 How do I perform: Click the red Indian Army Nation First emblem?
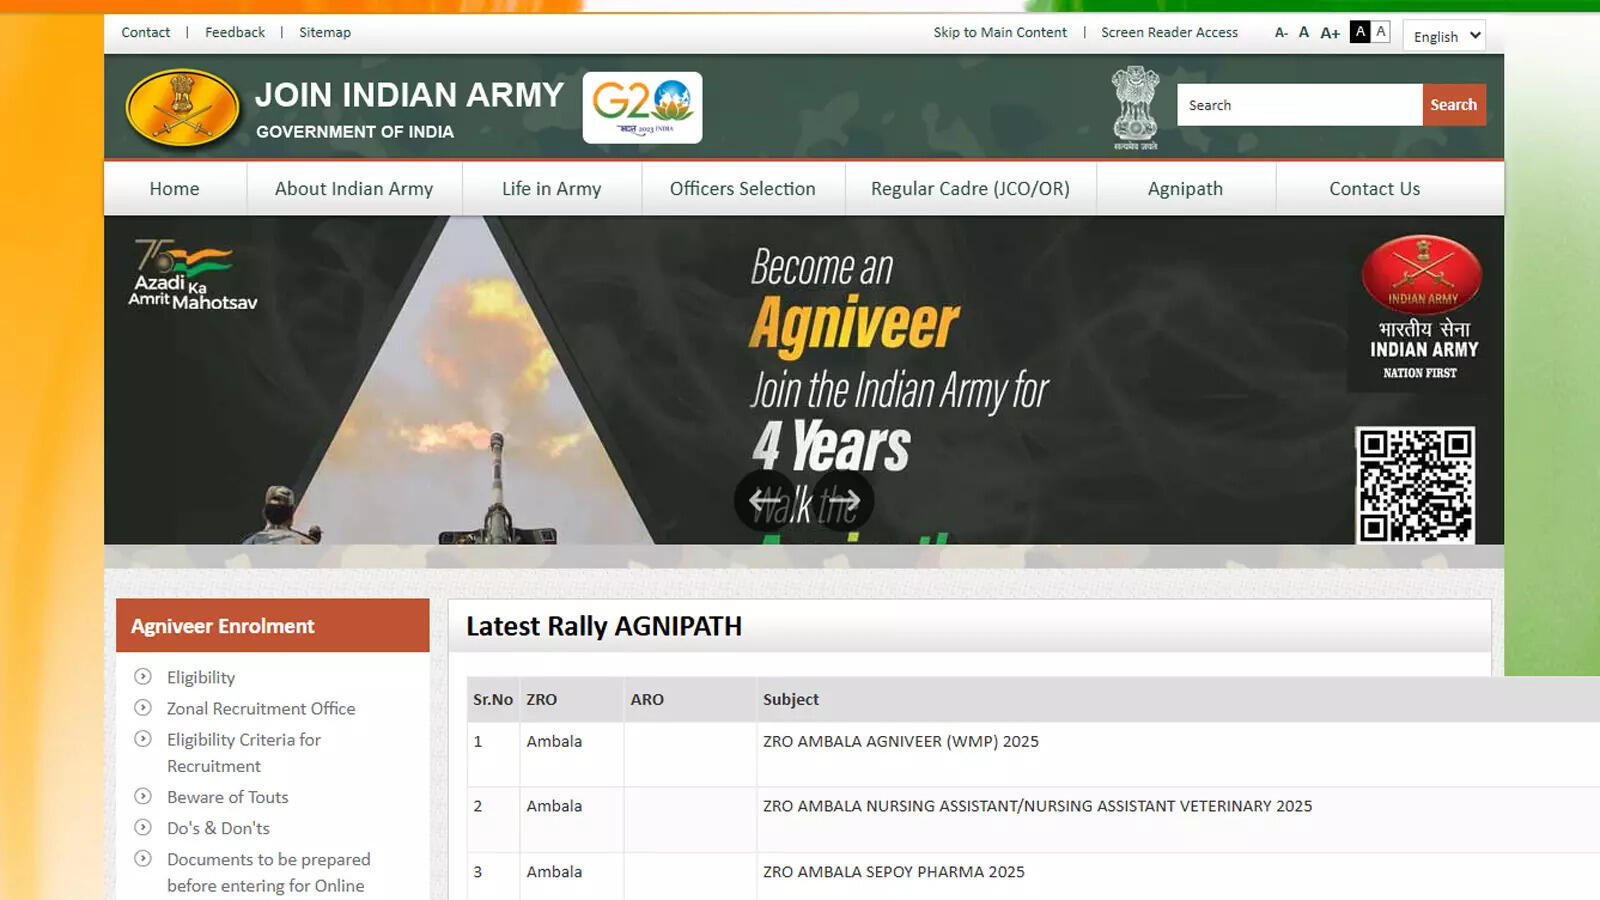pos(1422,309)
